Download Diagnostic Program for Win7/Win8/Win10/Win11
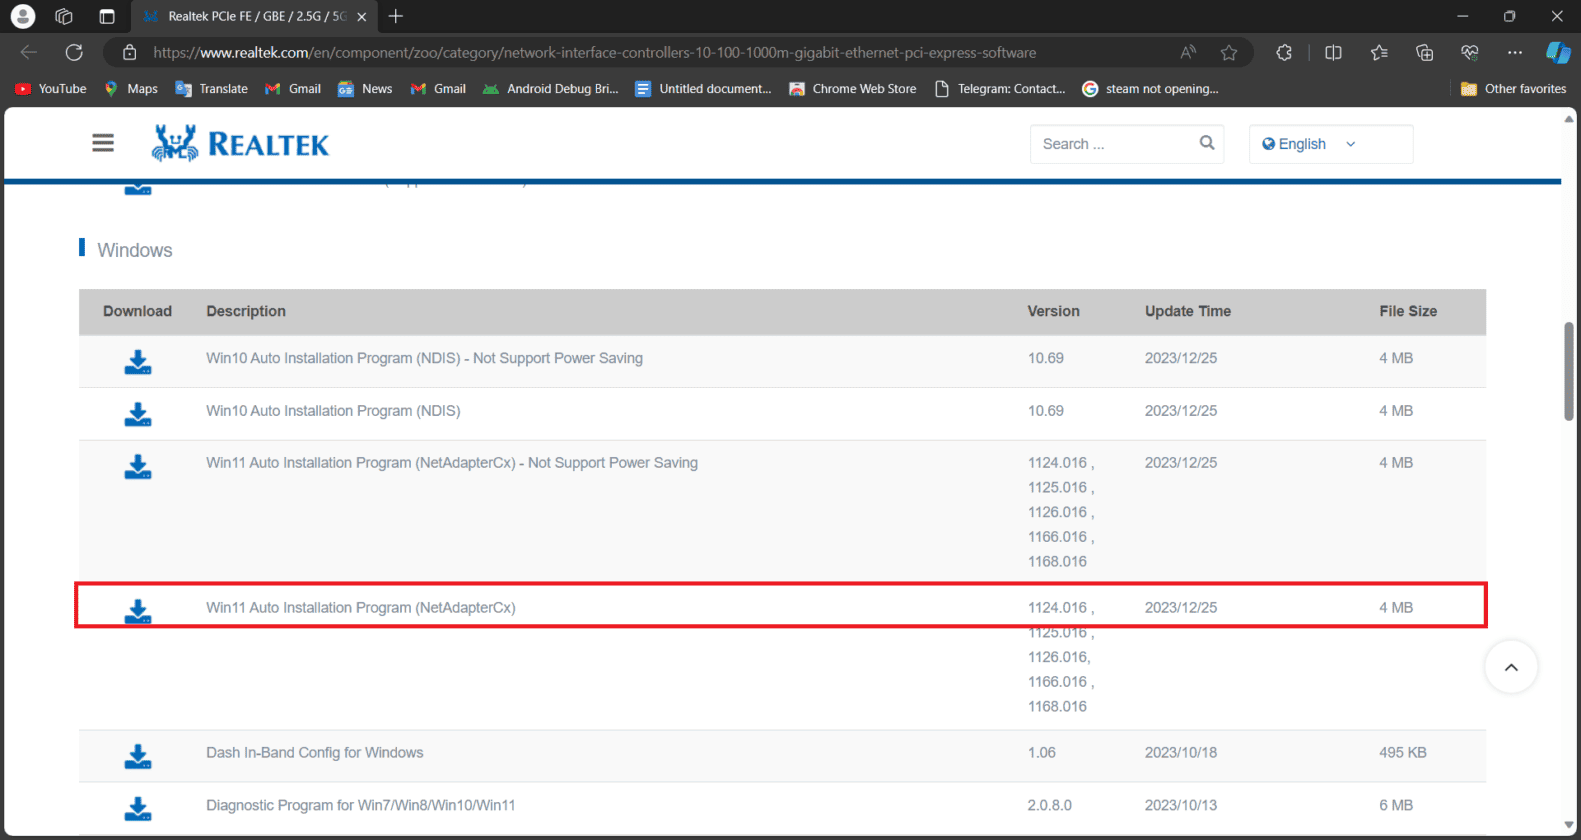 pos(137,808)
